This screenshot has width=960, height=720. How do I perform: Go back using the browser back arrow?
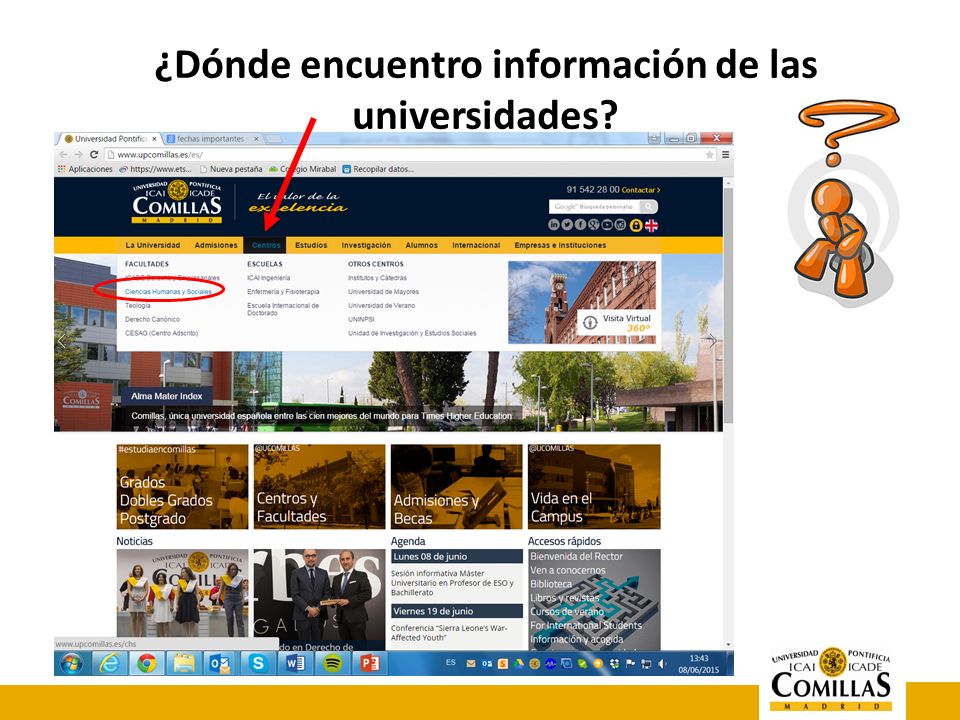click(x=63, y=155)
